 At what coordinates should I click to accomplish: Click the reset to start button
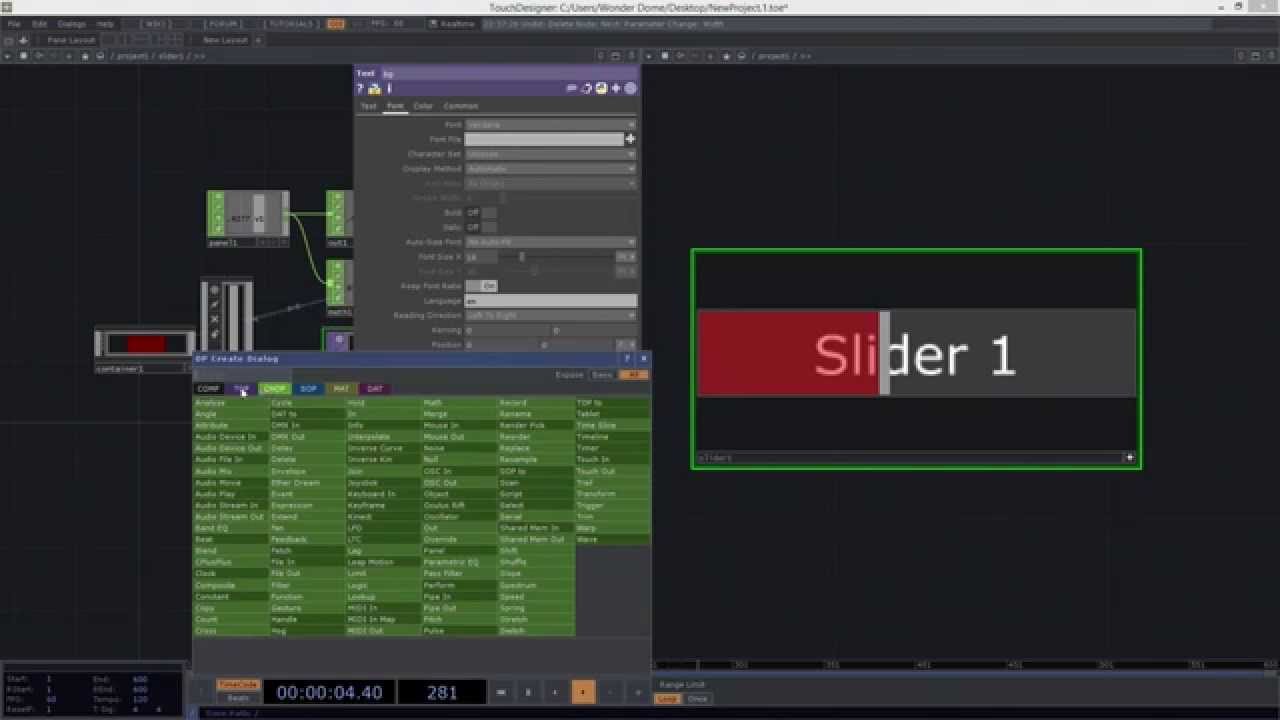501,692
